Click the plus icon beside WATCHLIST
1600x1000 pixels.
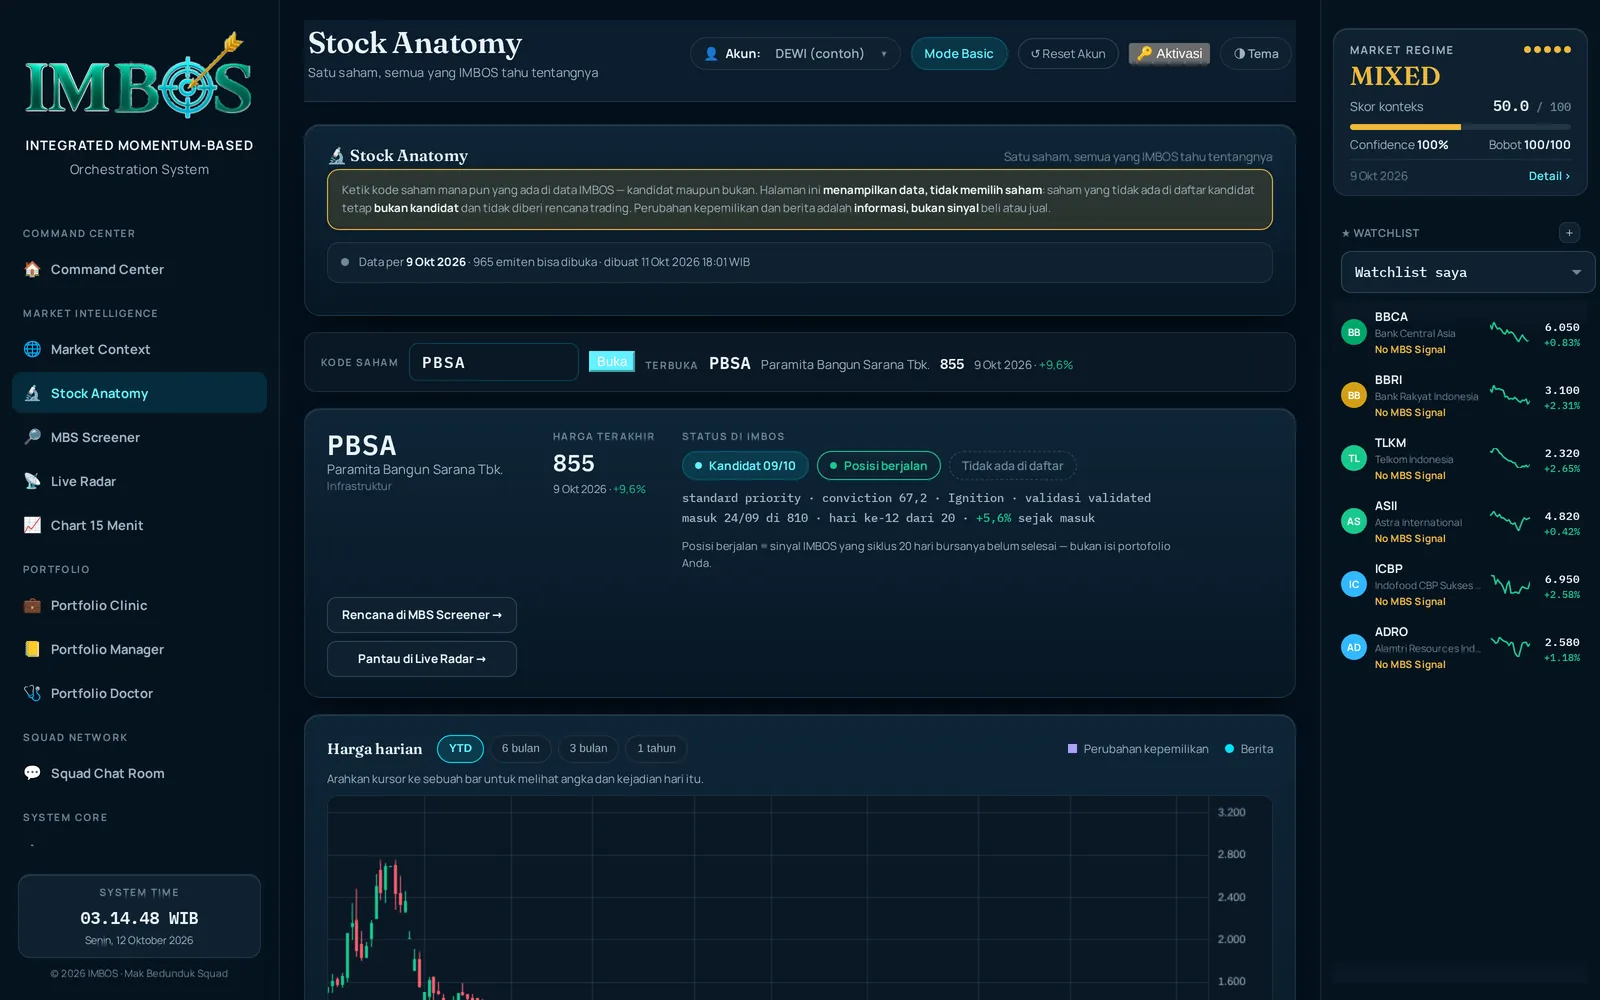point(1569,233)
